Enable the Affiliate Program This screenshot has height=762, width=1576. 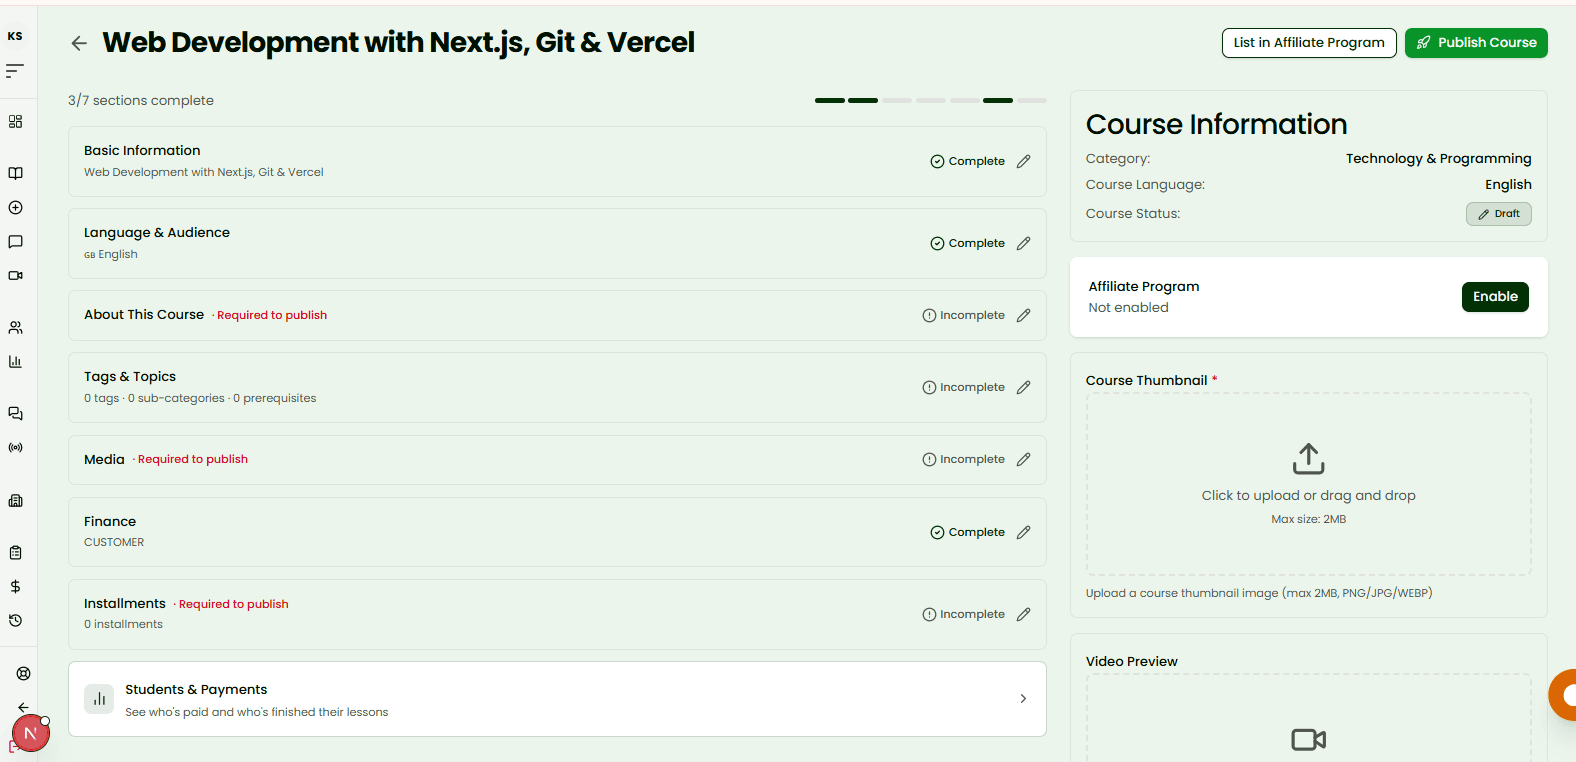[x=1495, y=297]
